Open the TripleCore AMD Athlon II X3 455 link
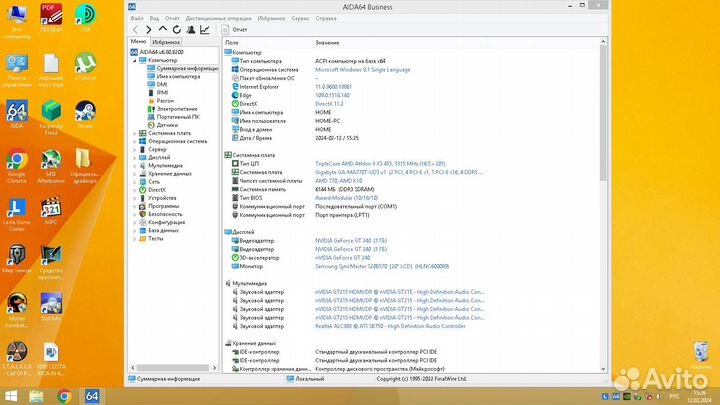 (x=380, y=163)
